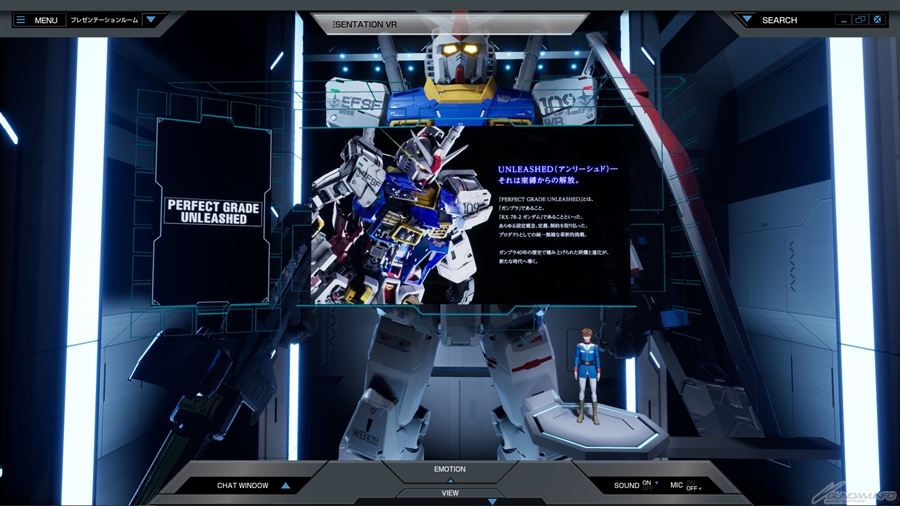Viewport: 900px width, 506px height.
Task: Expand the CHAT WINDOW panel
Action: point(285,485)
